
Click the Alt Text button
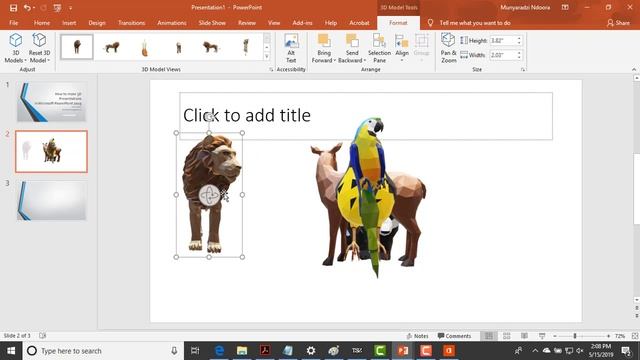click(291, 48)
